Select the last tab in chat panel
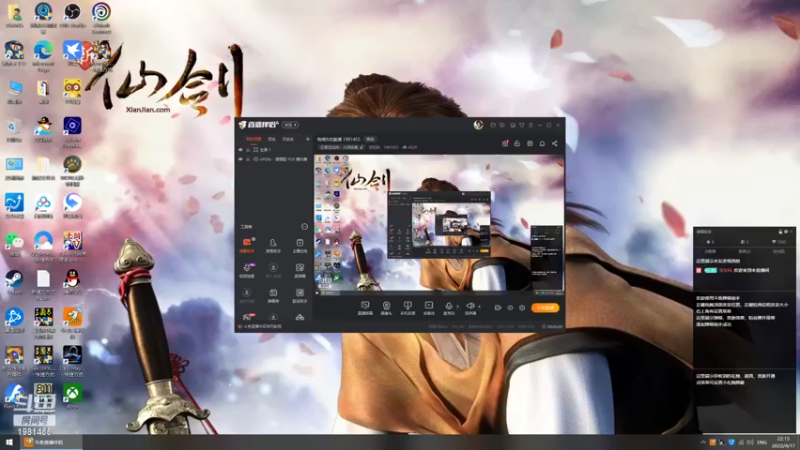 point(779,252)
